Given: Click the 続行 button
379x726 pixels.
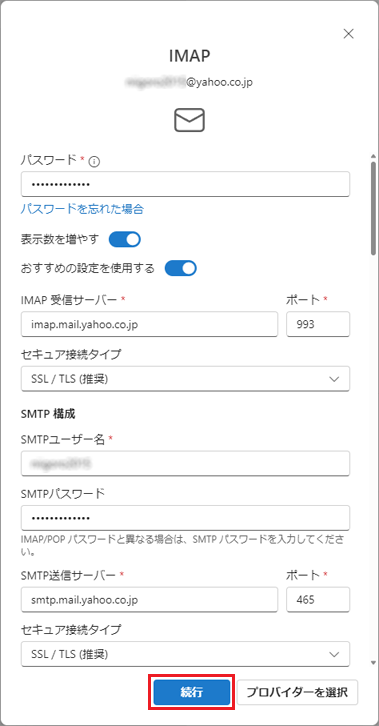Looking at the screenshot, I should pos(192,693).
